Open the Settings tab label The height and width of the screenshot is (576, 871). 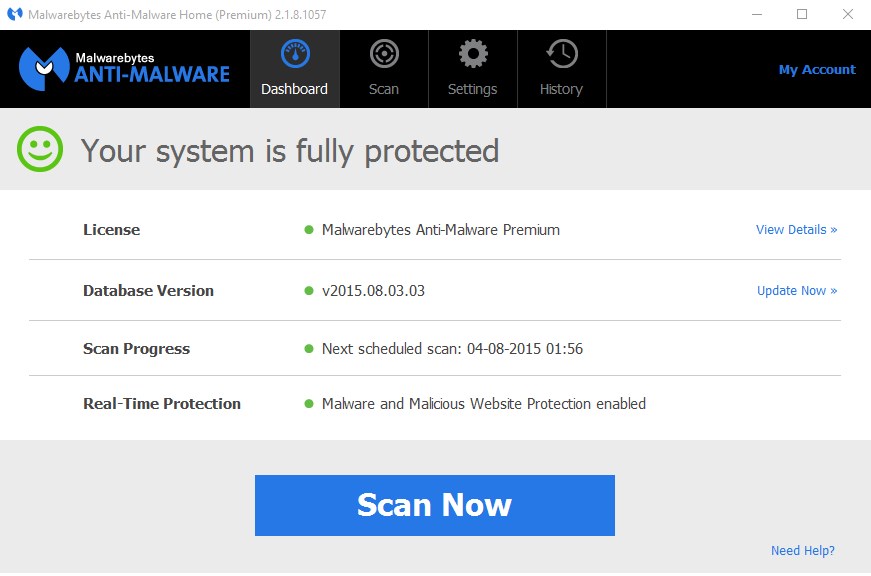pos(473,89)
